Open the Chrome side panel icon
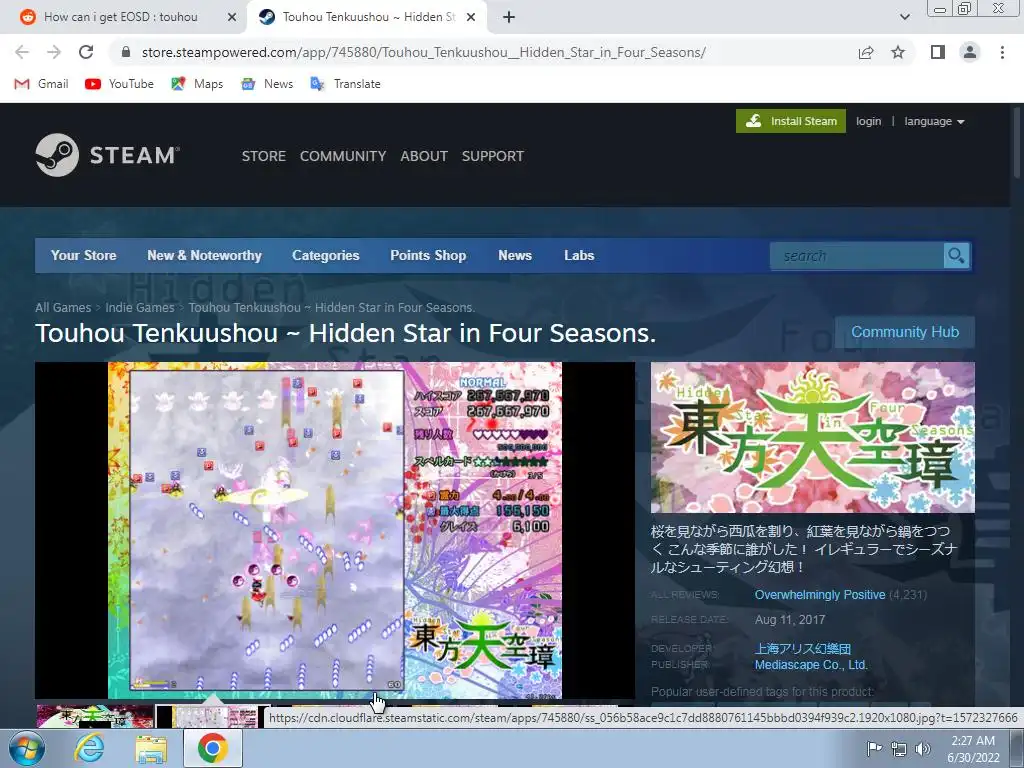Screen dimensions: 1024x768 click(938, 52)
